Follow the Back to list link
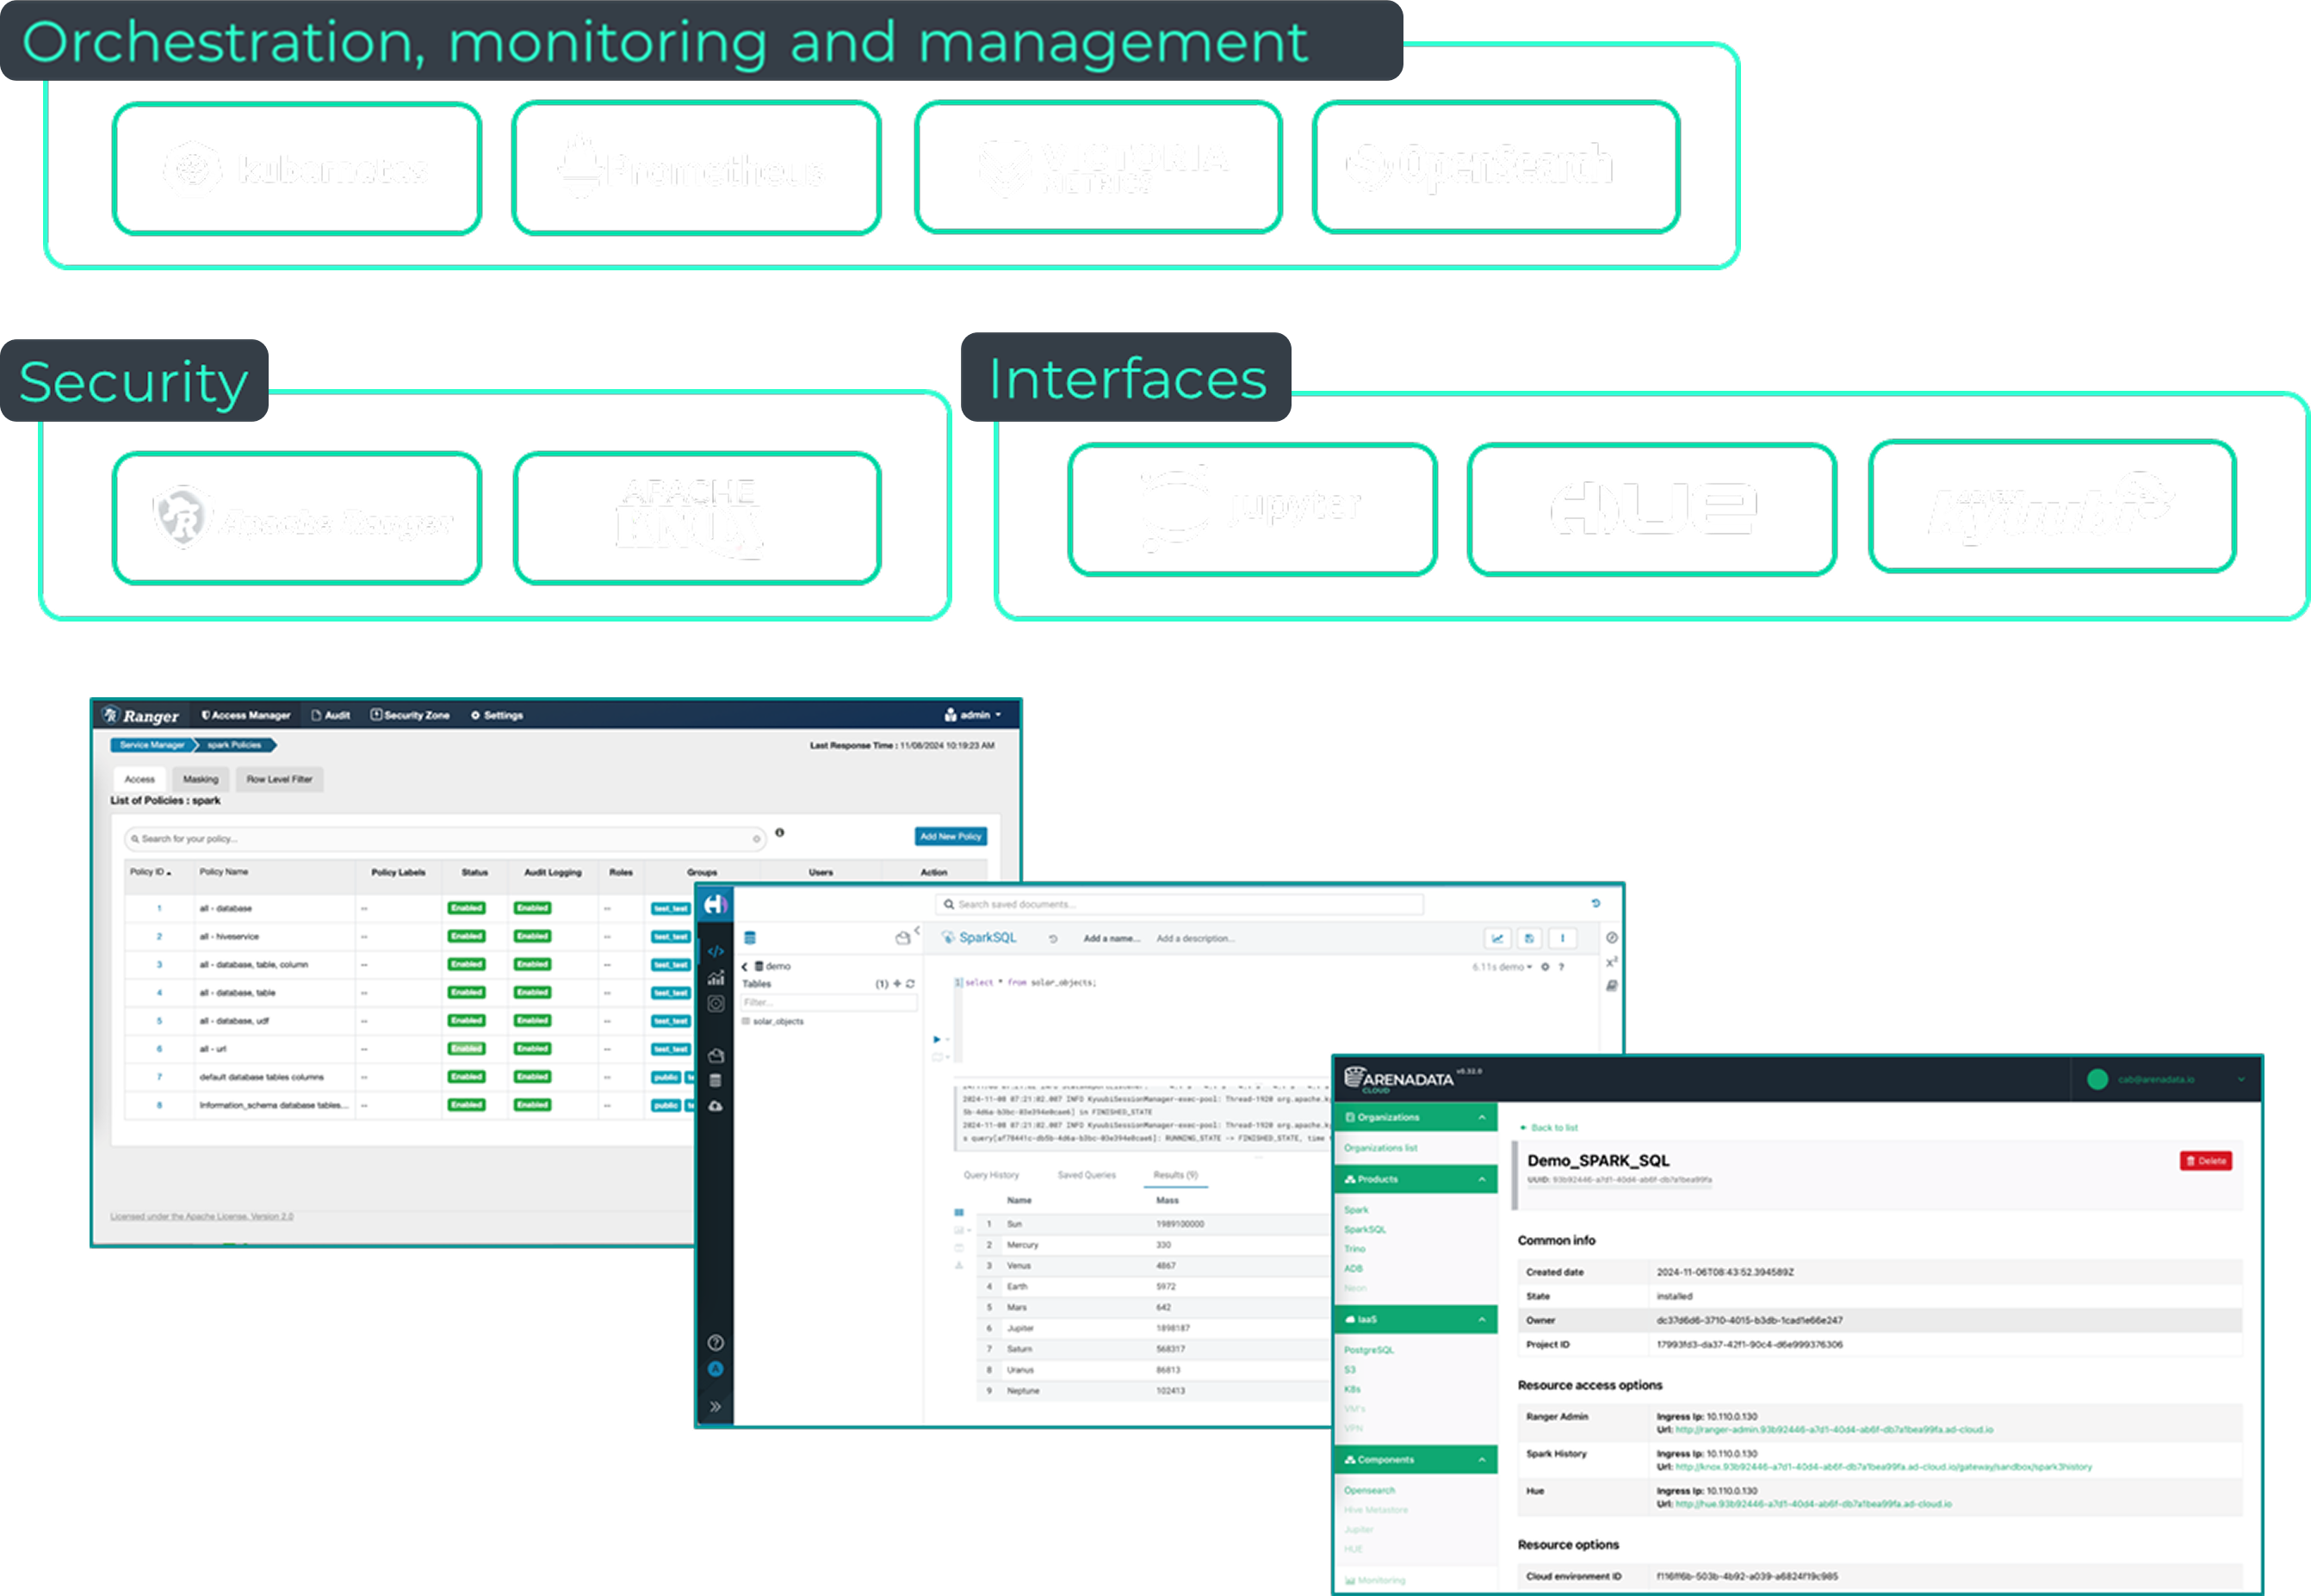The height and width of the screenshot is (1596, 2311). (1549, 1128)
